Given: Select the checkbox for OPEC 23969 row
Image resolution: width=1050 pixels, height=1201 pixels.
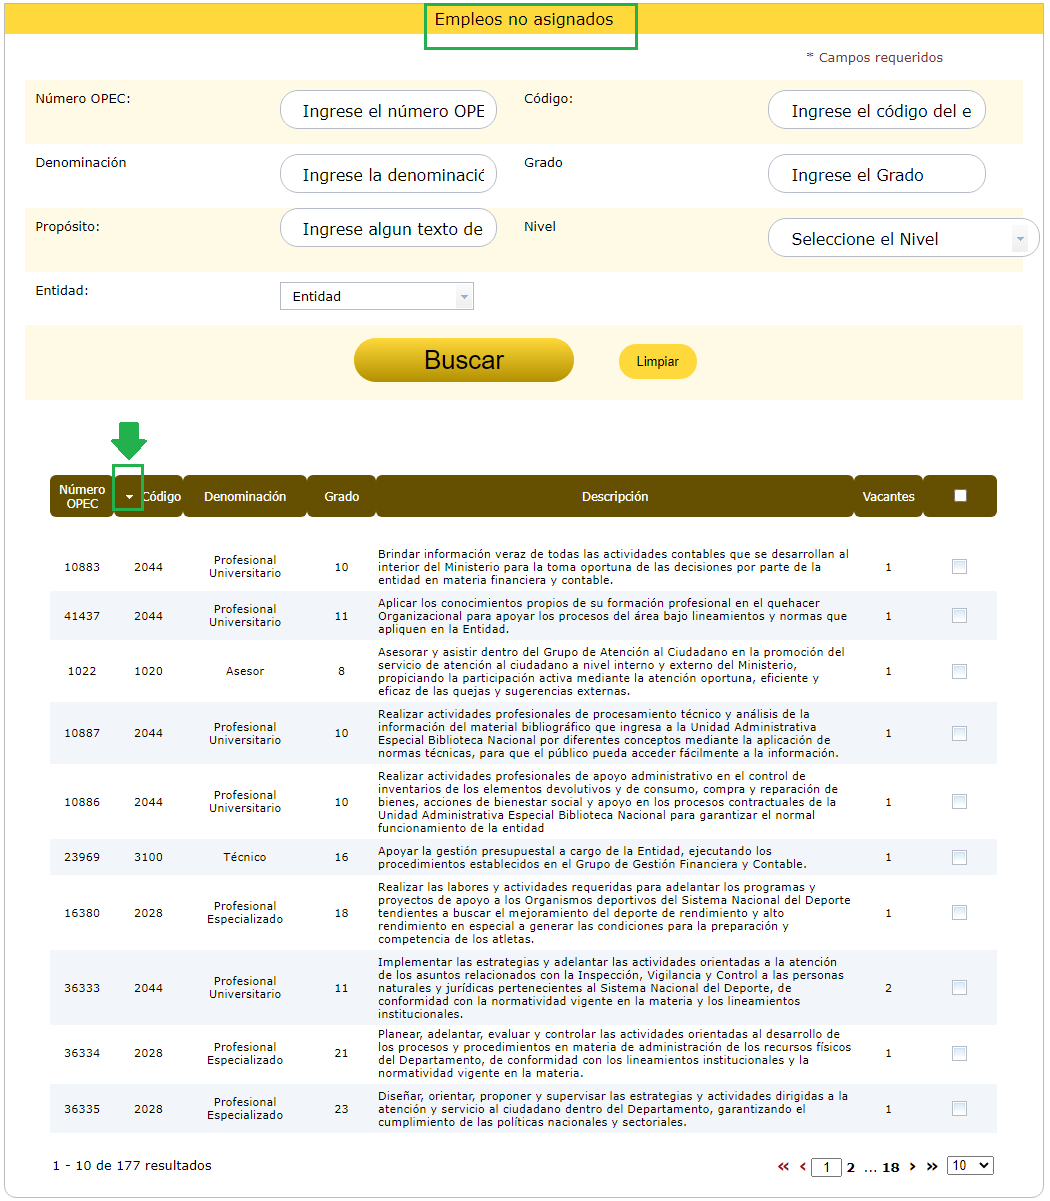Looking at the screenshot, I should (x=959, y=857).
